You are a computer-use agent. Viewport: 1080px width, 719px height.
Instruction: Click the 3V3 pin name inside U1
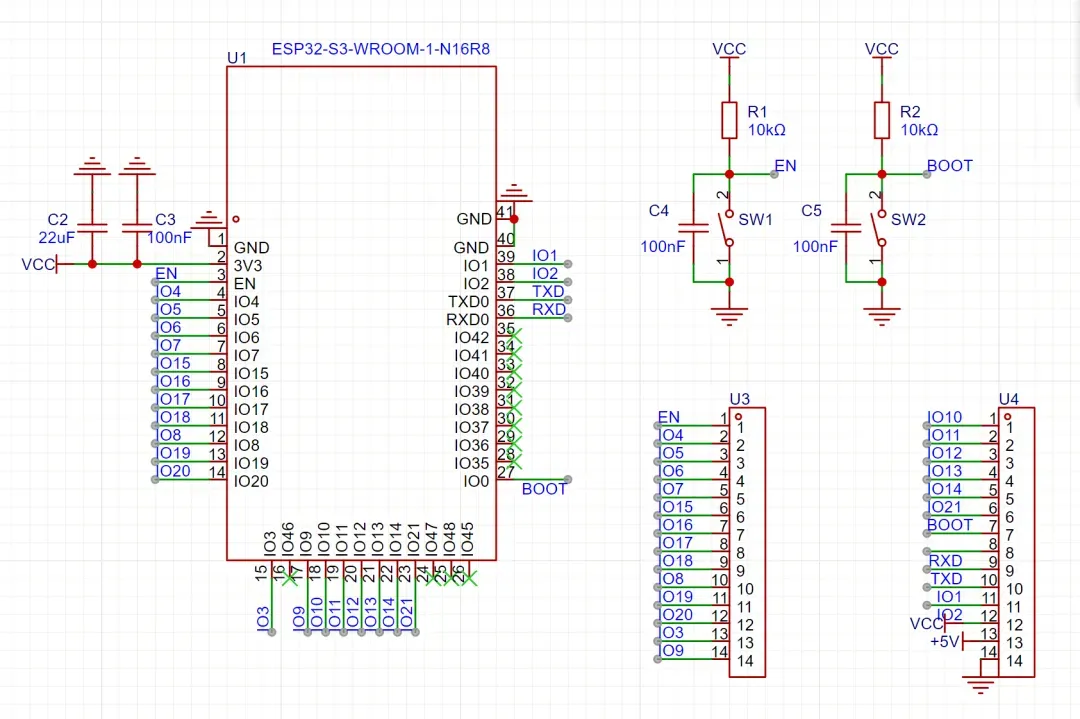[248, 266]
